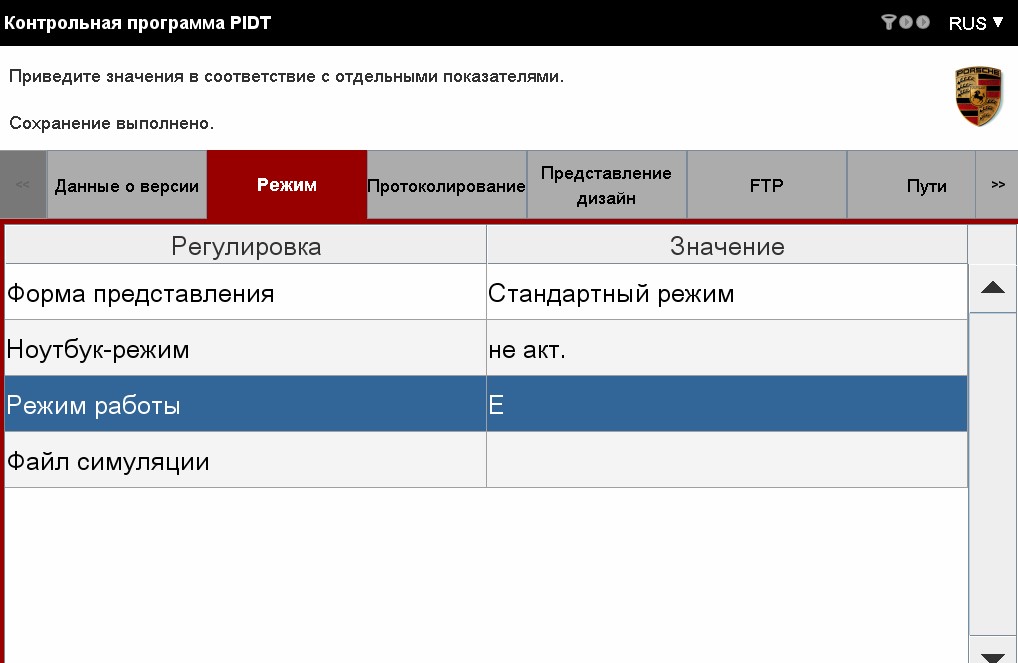
Task: Click the empty Файл симуляции value field
Action: click(x=726, y=462)
